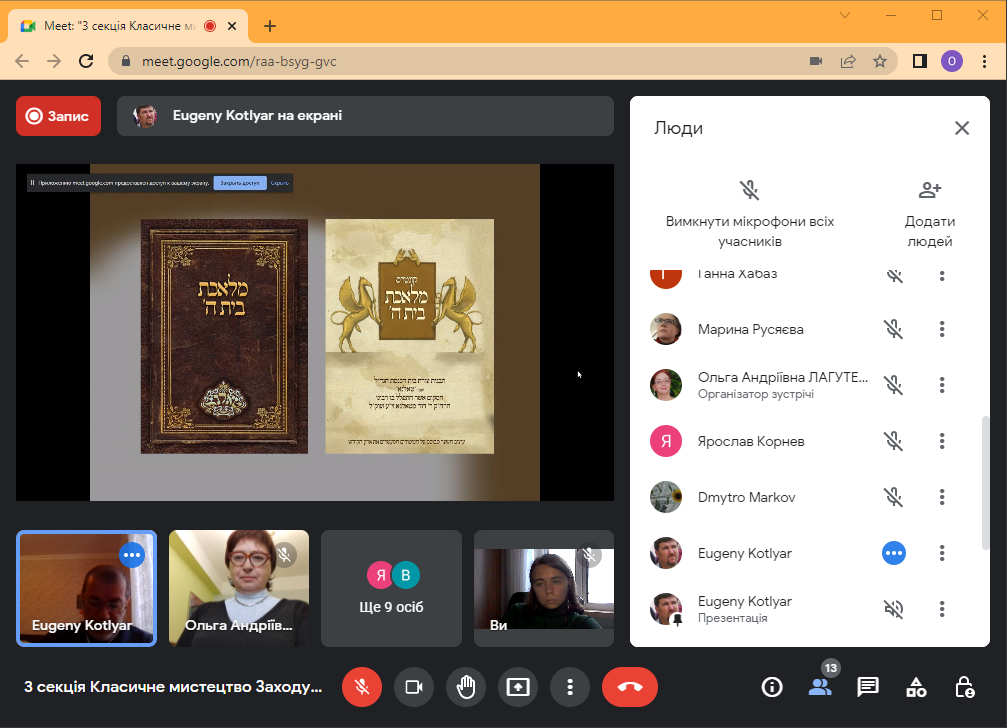Screen dimensions: 1007x728
Task: Toggle the browser side panel icon
Action: pyautogui.click(x=920, y=62)
